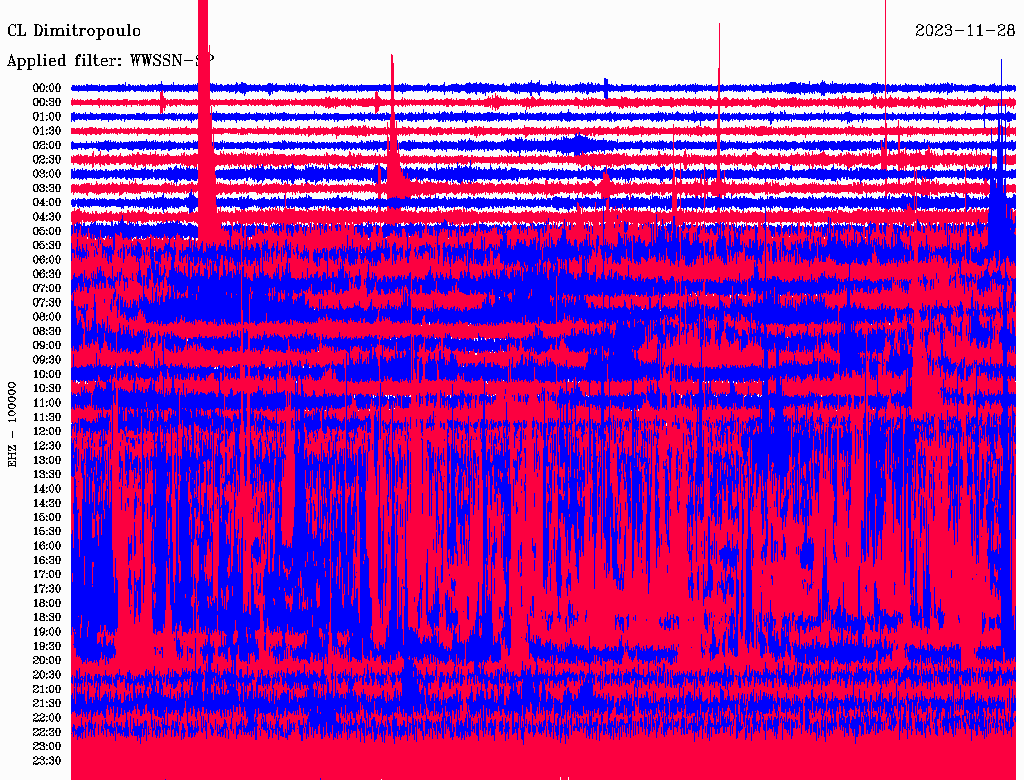Select the 19:00 time row label

coord(48,632)
